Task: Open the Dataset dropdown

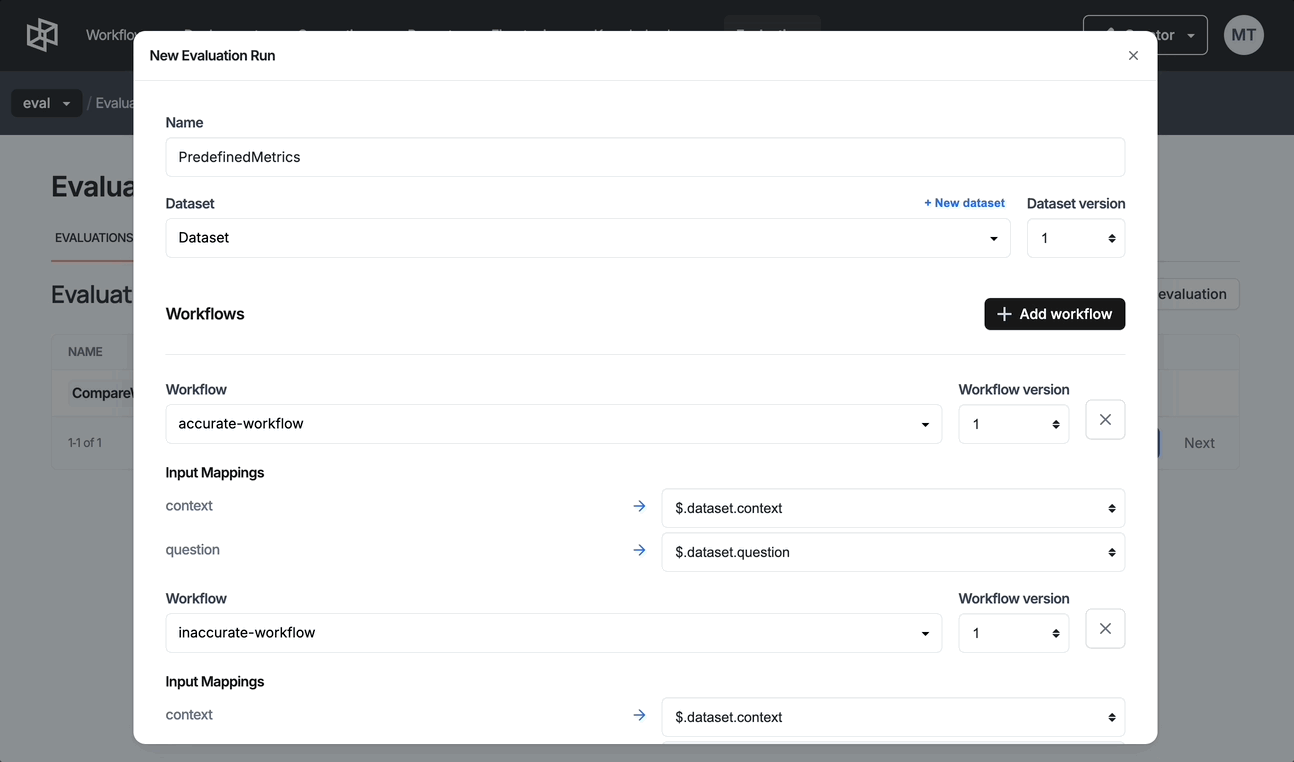Action: tap(588, 238)
